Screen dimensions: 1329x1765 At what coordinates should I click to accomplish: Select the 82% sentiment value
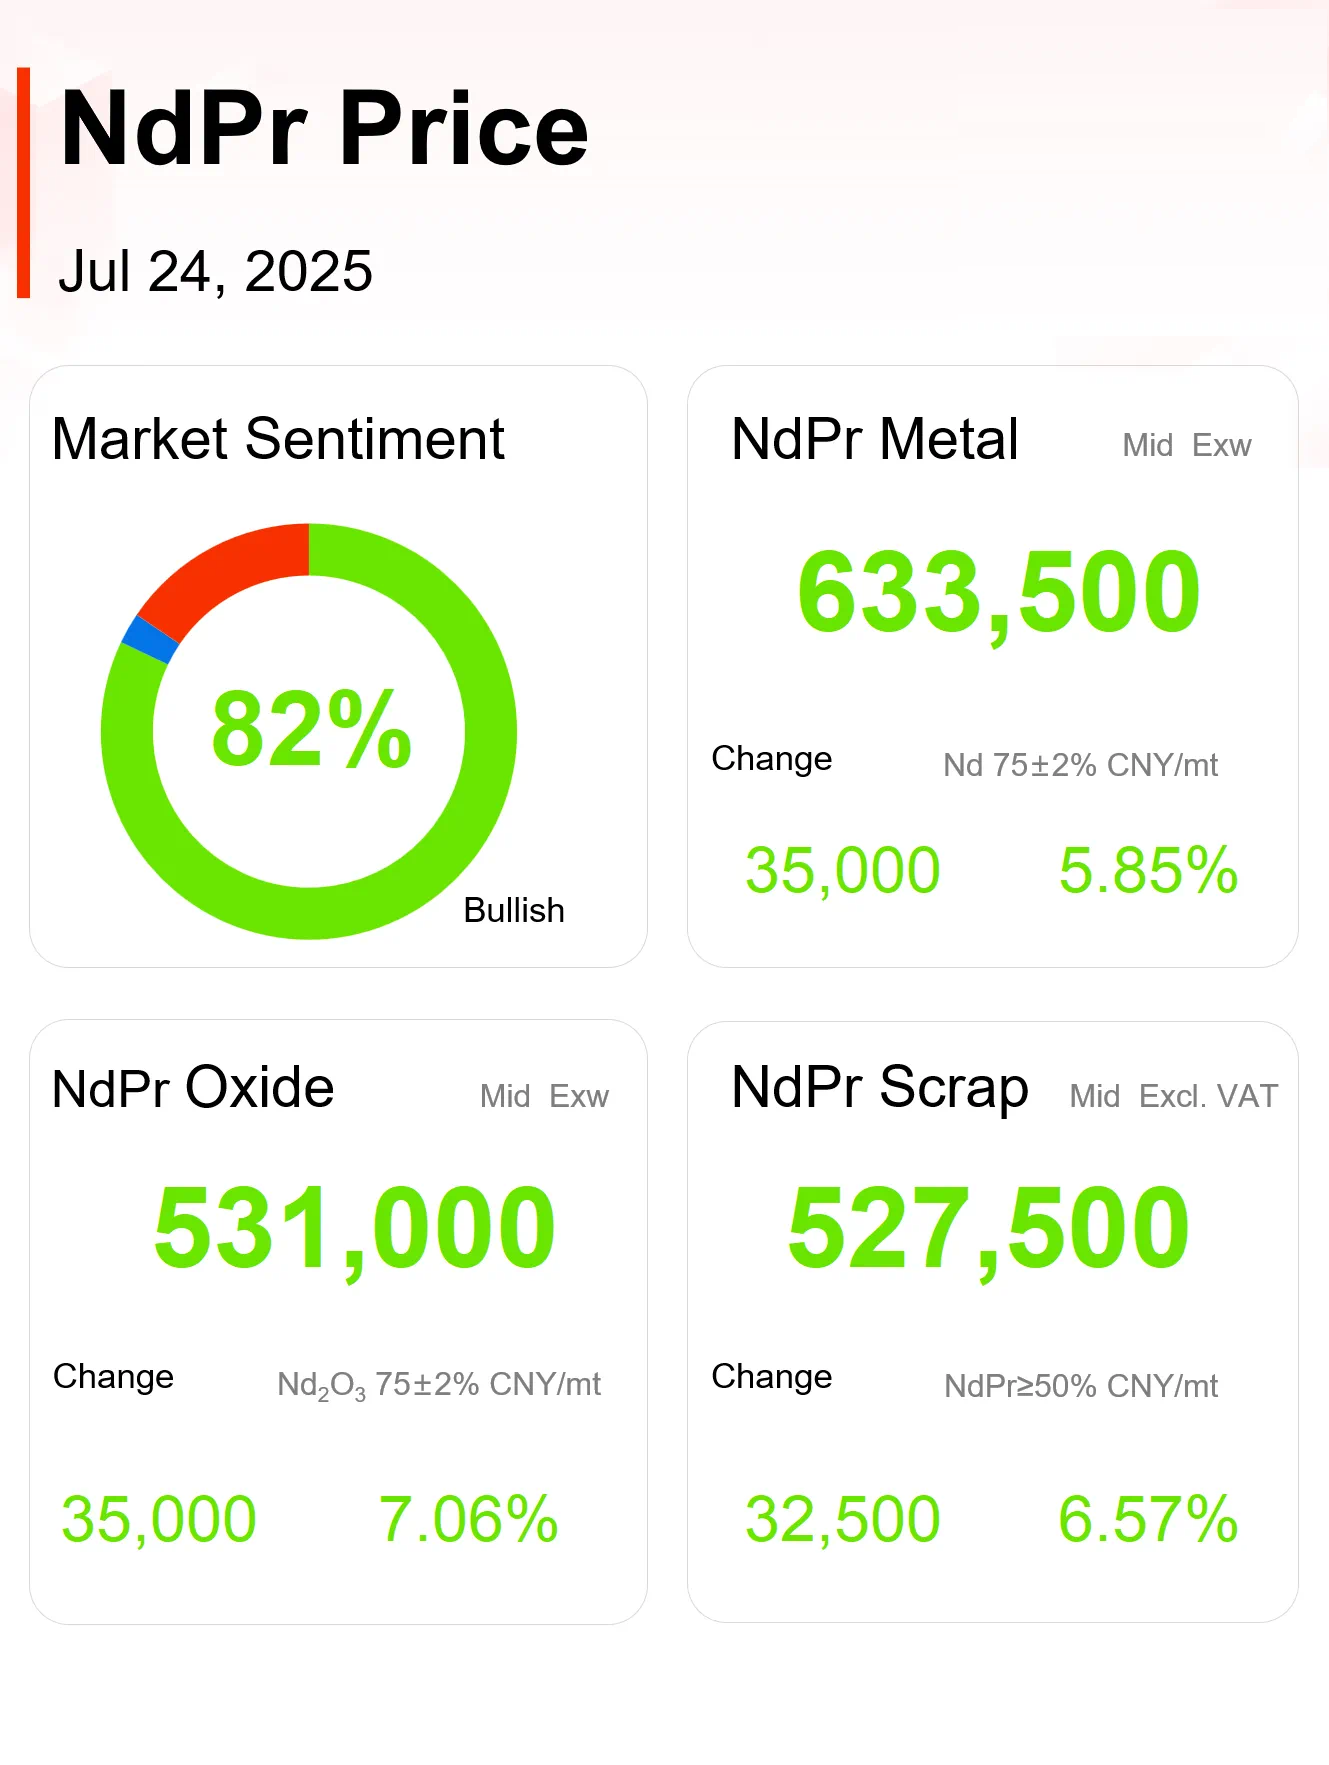point(311,730)
